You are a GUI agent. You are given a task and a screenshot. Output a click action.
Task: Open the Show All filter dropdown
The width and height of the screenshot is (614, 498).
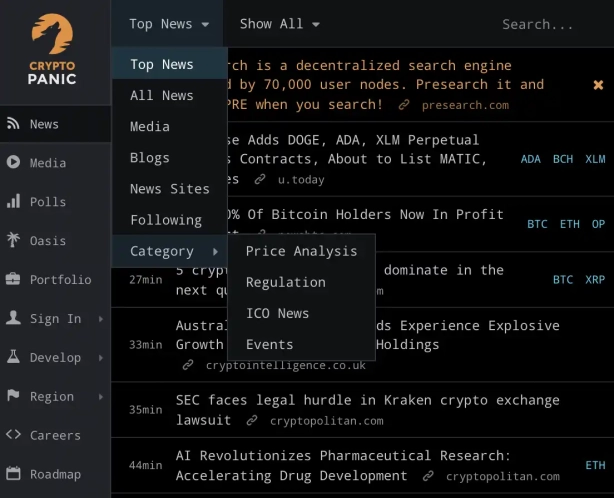point(279,24)
